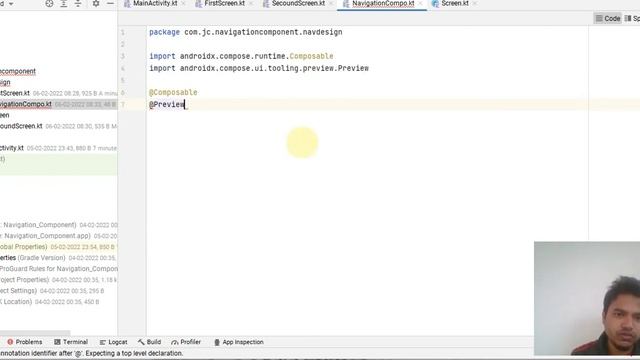The height and width of the screenshot is (360, 640).
Task: Select the Navigation_Component build file entry
Action: tap(58, 225)
